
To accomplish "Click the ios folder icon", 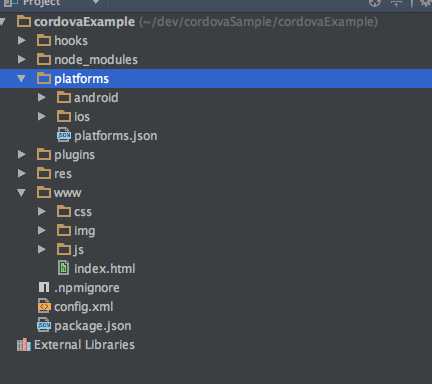I will (64, 116).
